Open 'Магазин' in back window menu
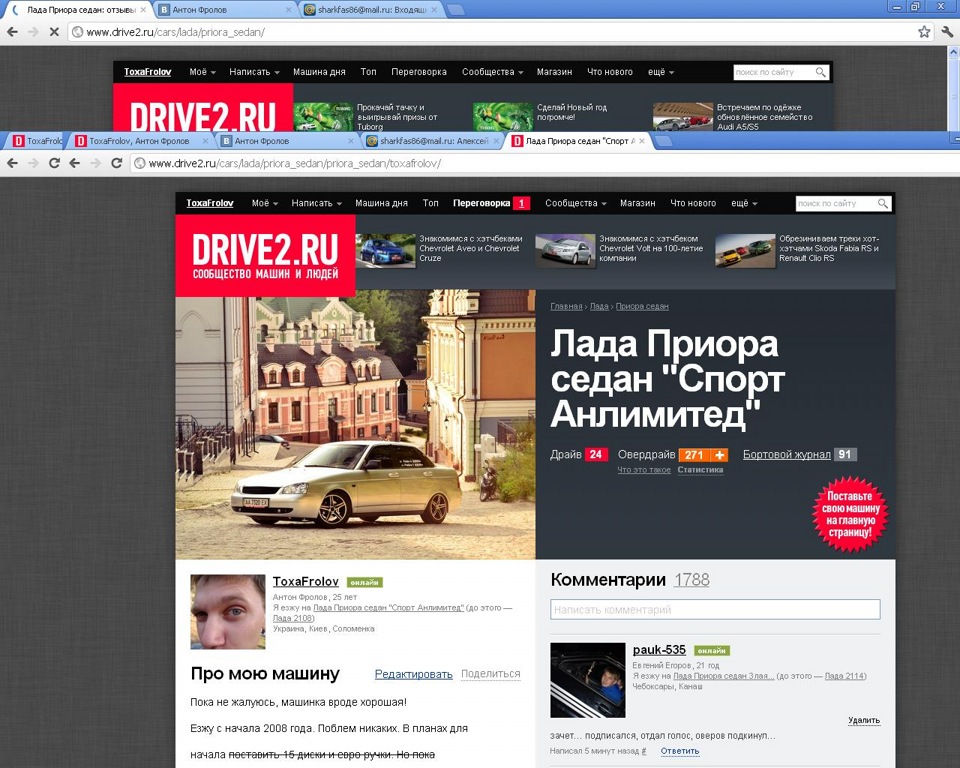 pyautogui.click(x=554, y=72)
